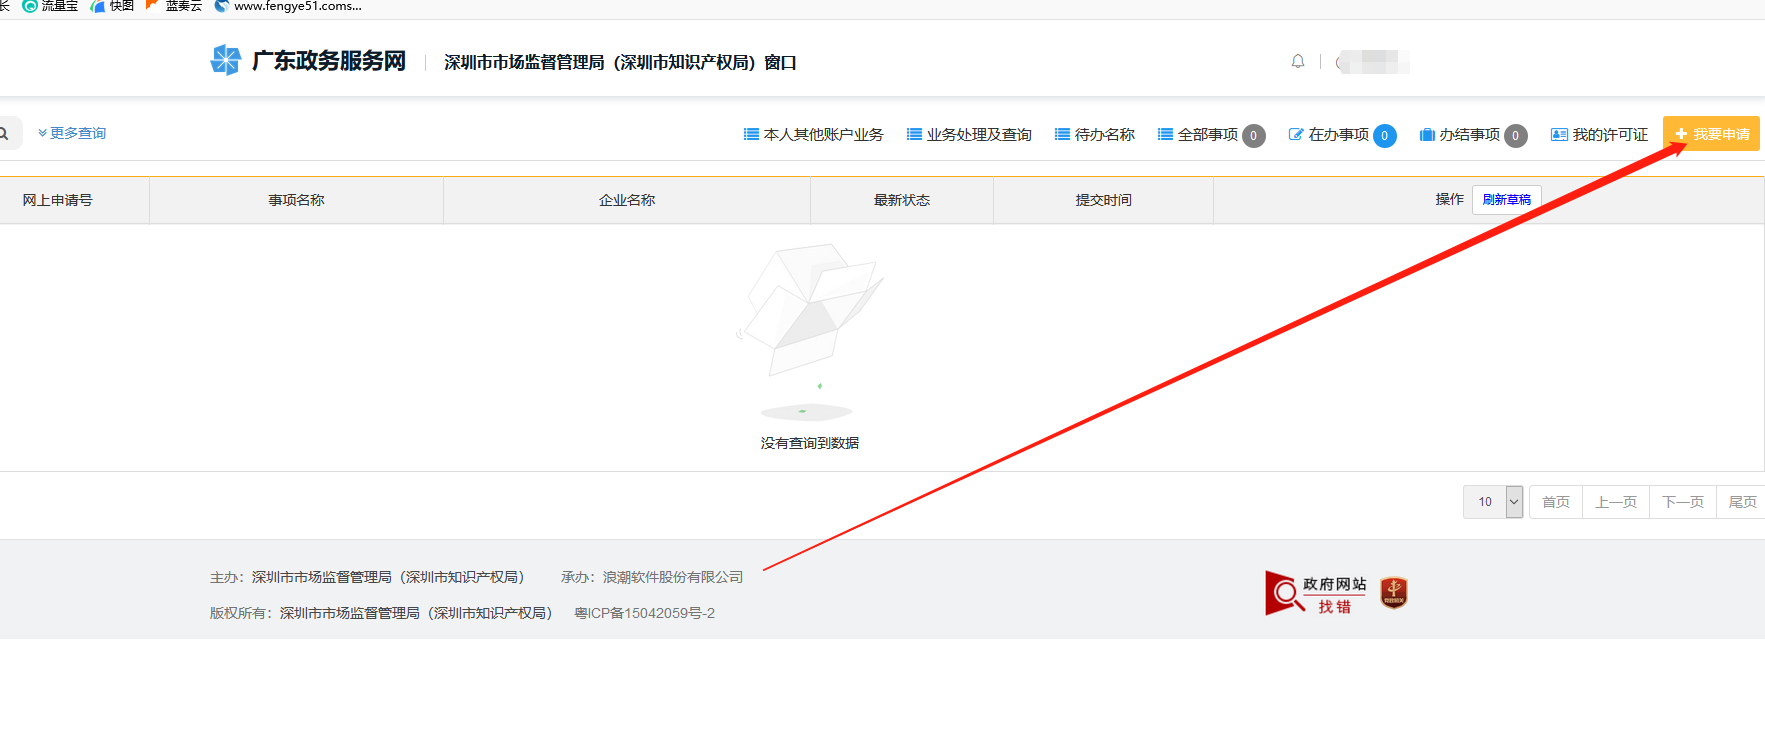
Task: Click the 流量宝 bookmark in browser bar
Action: tap(50, 6)
